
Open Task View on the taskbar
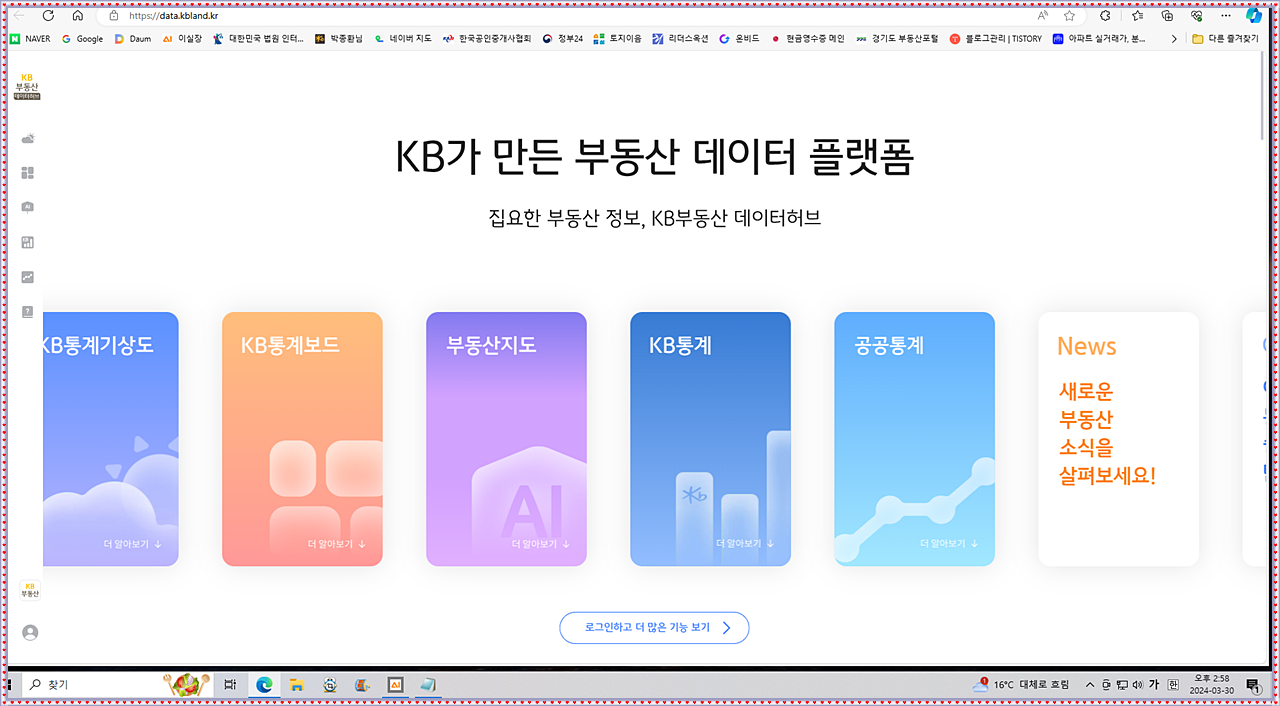[230, 685]
